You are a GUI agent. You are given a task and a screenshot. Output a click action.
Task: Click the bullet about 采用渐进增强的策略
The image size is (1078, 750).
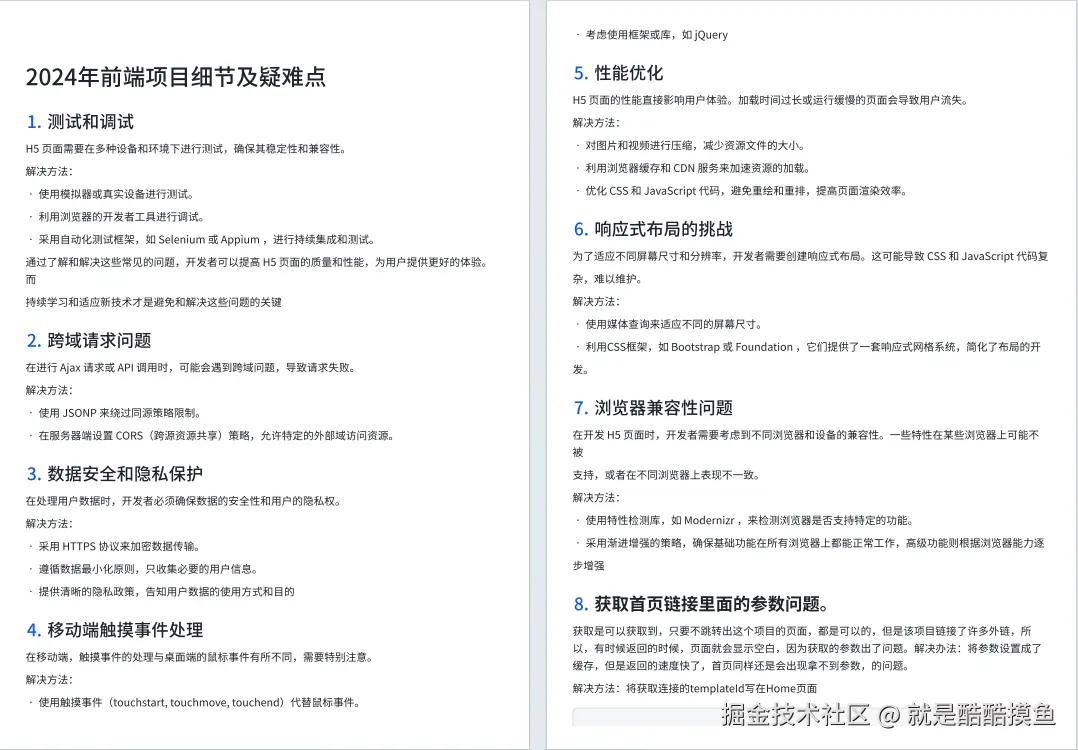click(808, 553)
